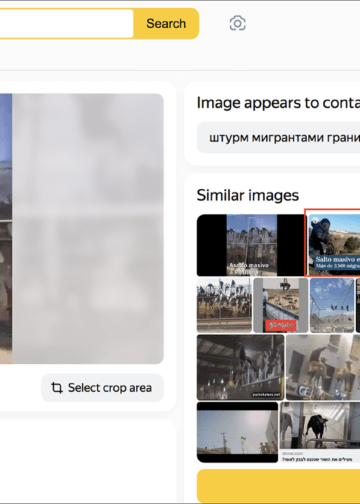Click the yellow Search button
The height and width of the screenshot is (504, 360).
coord(166,24)
